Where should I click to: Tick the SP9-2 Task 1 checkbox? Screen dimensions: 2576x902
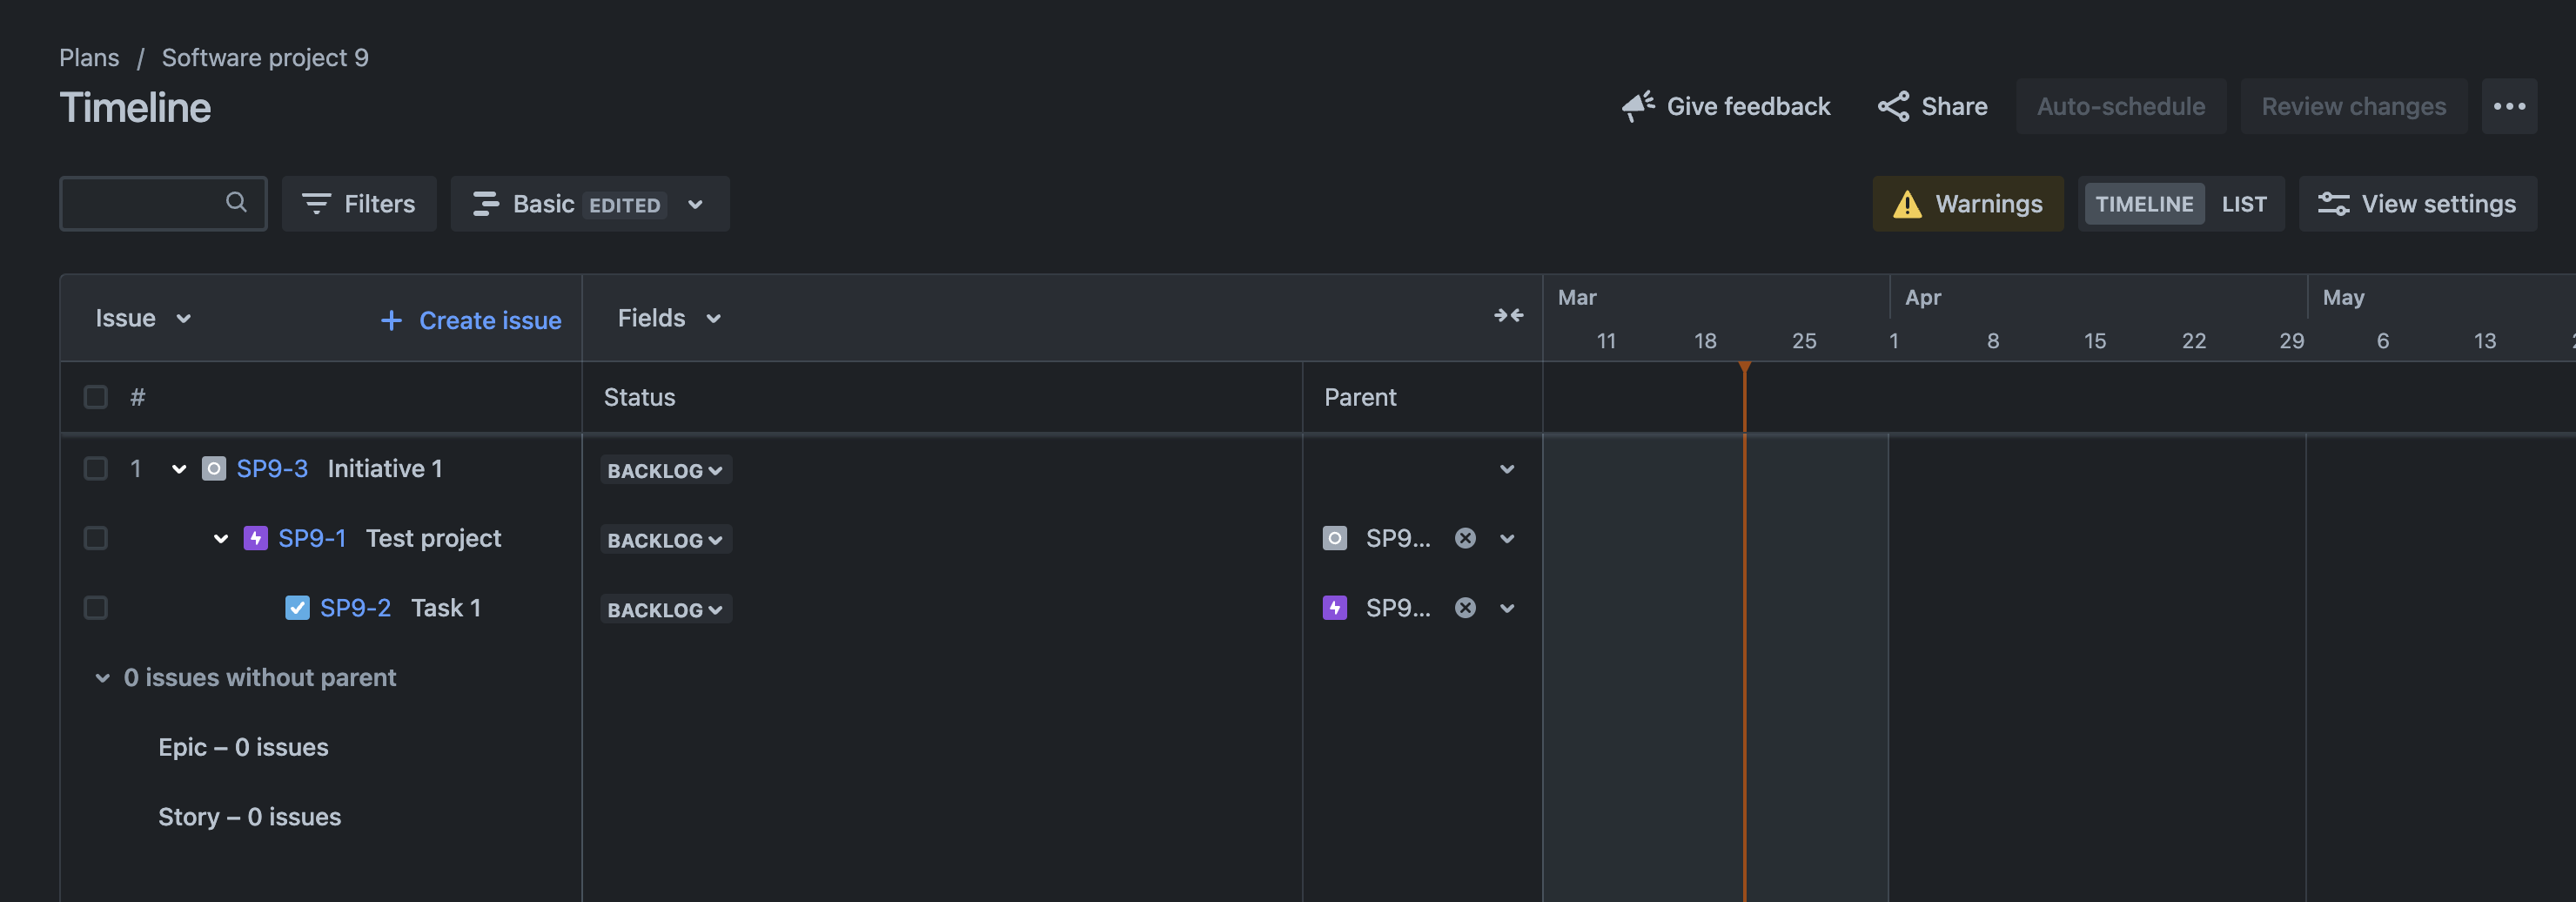coord(96,608)
